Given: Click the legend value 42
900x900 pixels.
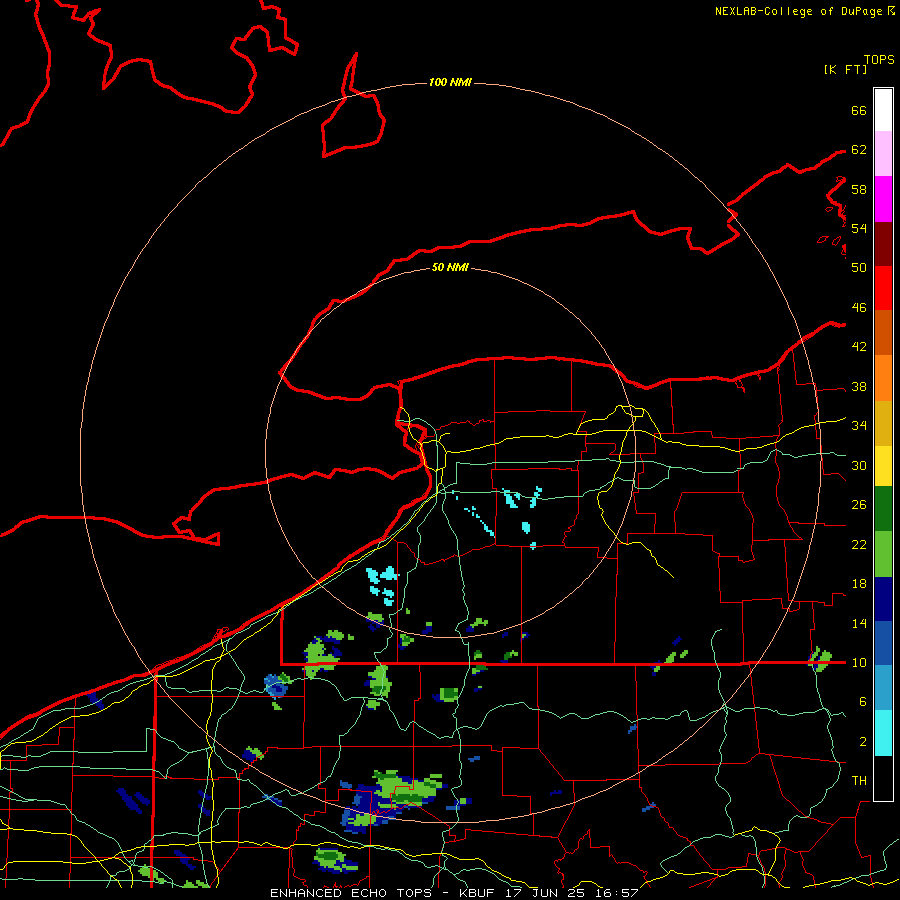Looking at the screenshot, I should [859, 347].
